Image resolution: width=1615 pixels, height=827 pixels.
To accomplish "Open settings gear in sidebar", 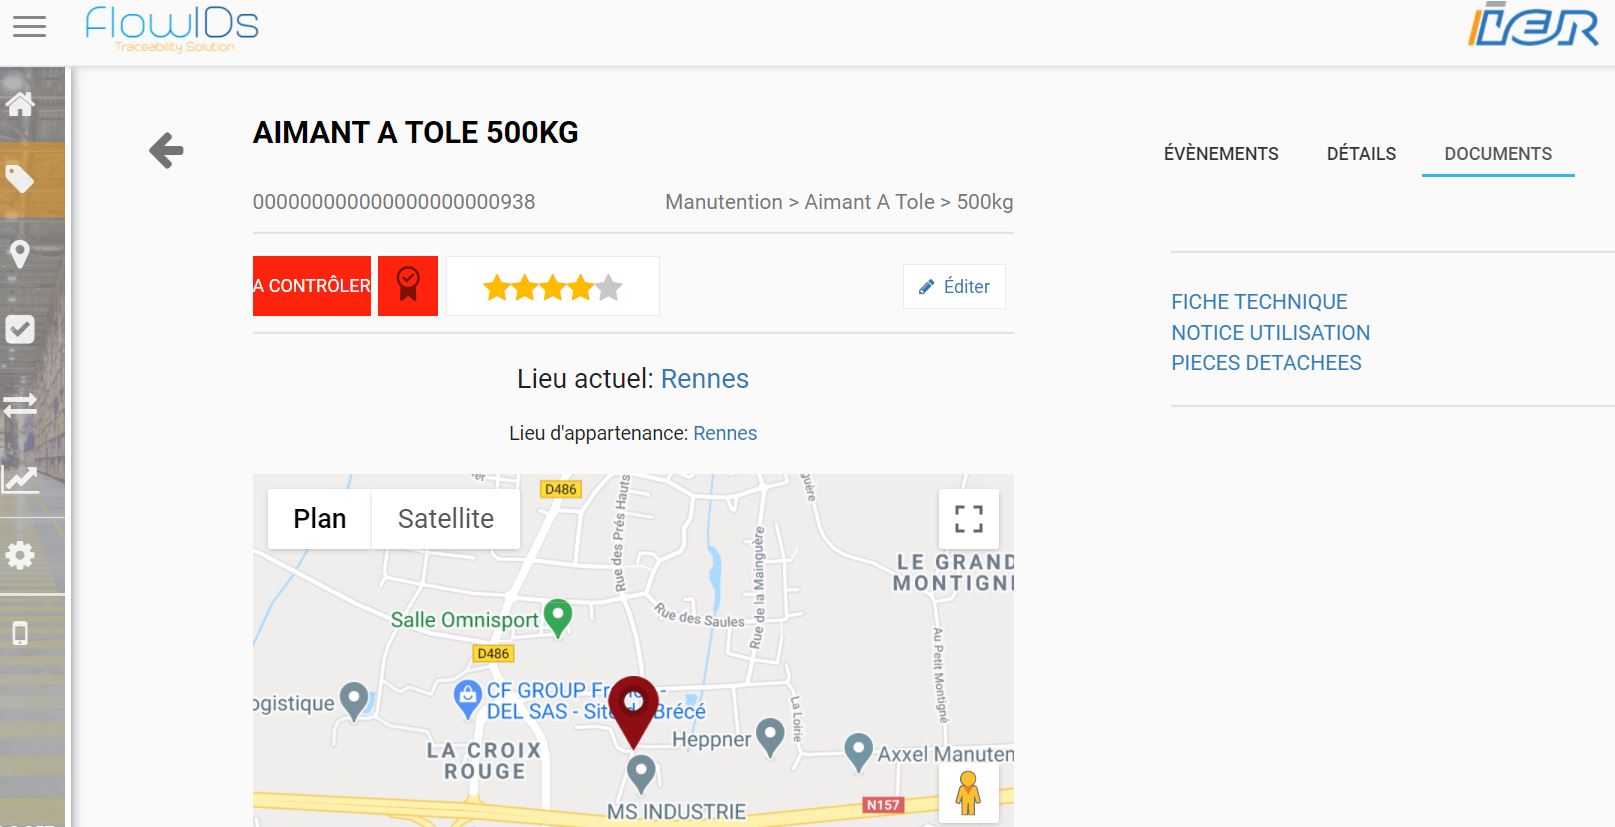I will tap(20, 555).
